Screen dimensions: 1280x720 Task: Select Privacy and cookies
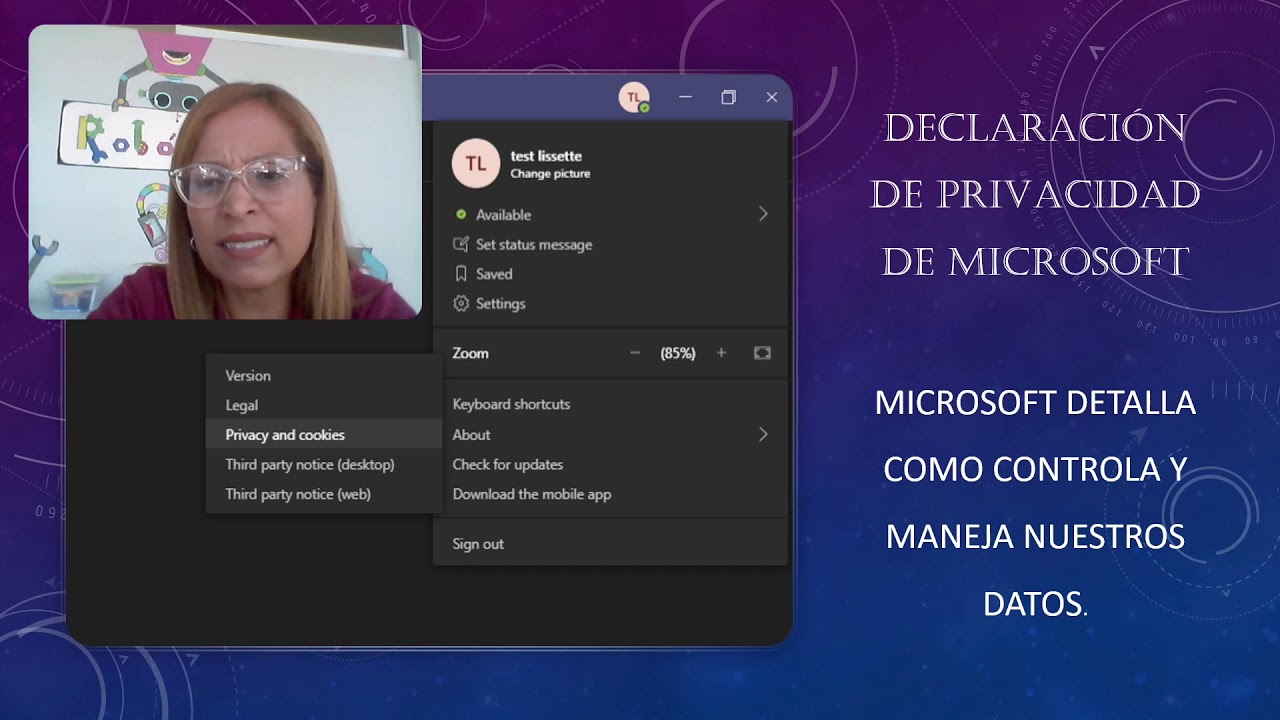click(285, 435)
